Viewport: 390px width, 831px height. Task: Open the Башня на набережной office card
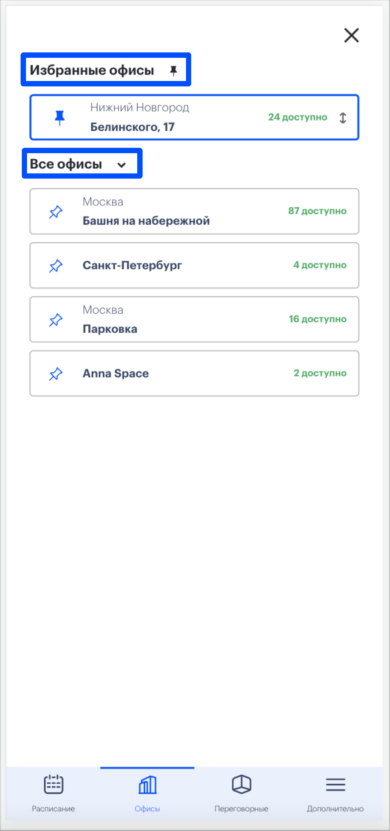194,211
